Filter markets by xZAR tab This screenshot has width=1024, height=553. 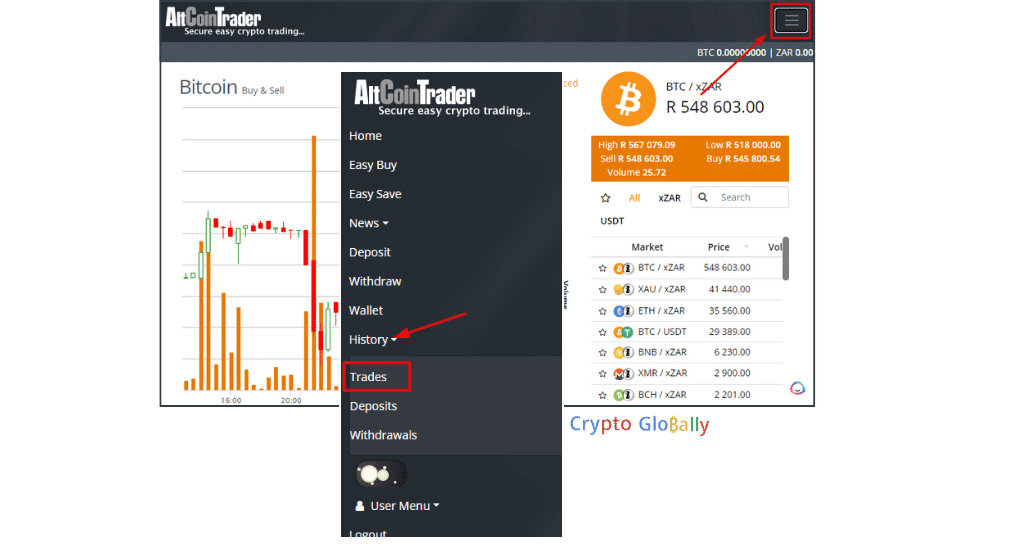pyautogui.click(x=669, y=198)
